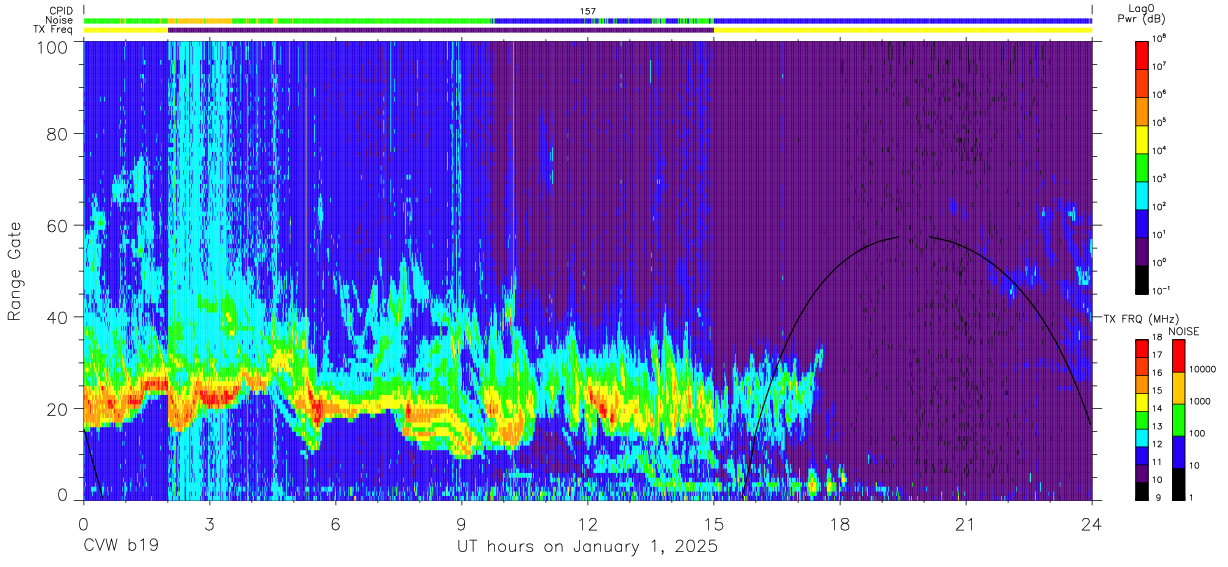
Task: Select the x-axis tick label 21
Action: [x=966, y=524]
